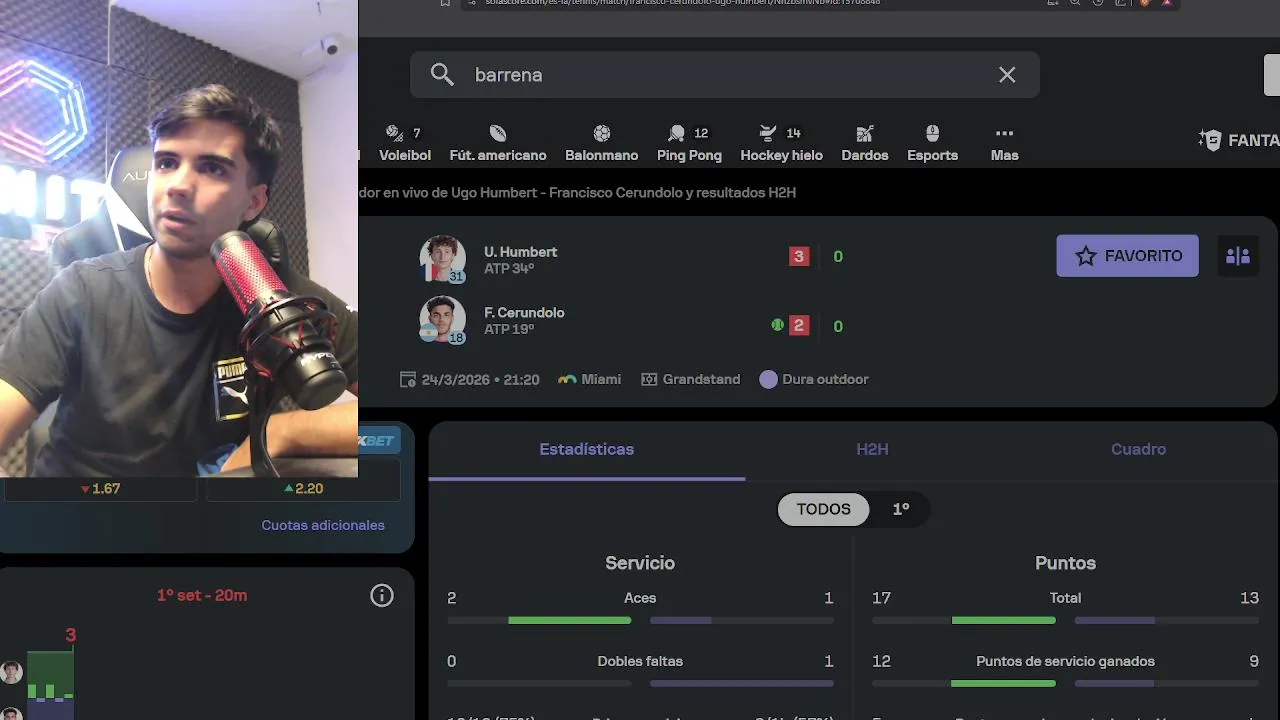This screenshot has height=720, width=1280.
Task: Open the 'Cuotas adicionales' link
Action: 323,525
